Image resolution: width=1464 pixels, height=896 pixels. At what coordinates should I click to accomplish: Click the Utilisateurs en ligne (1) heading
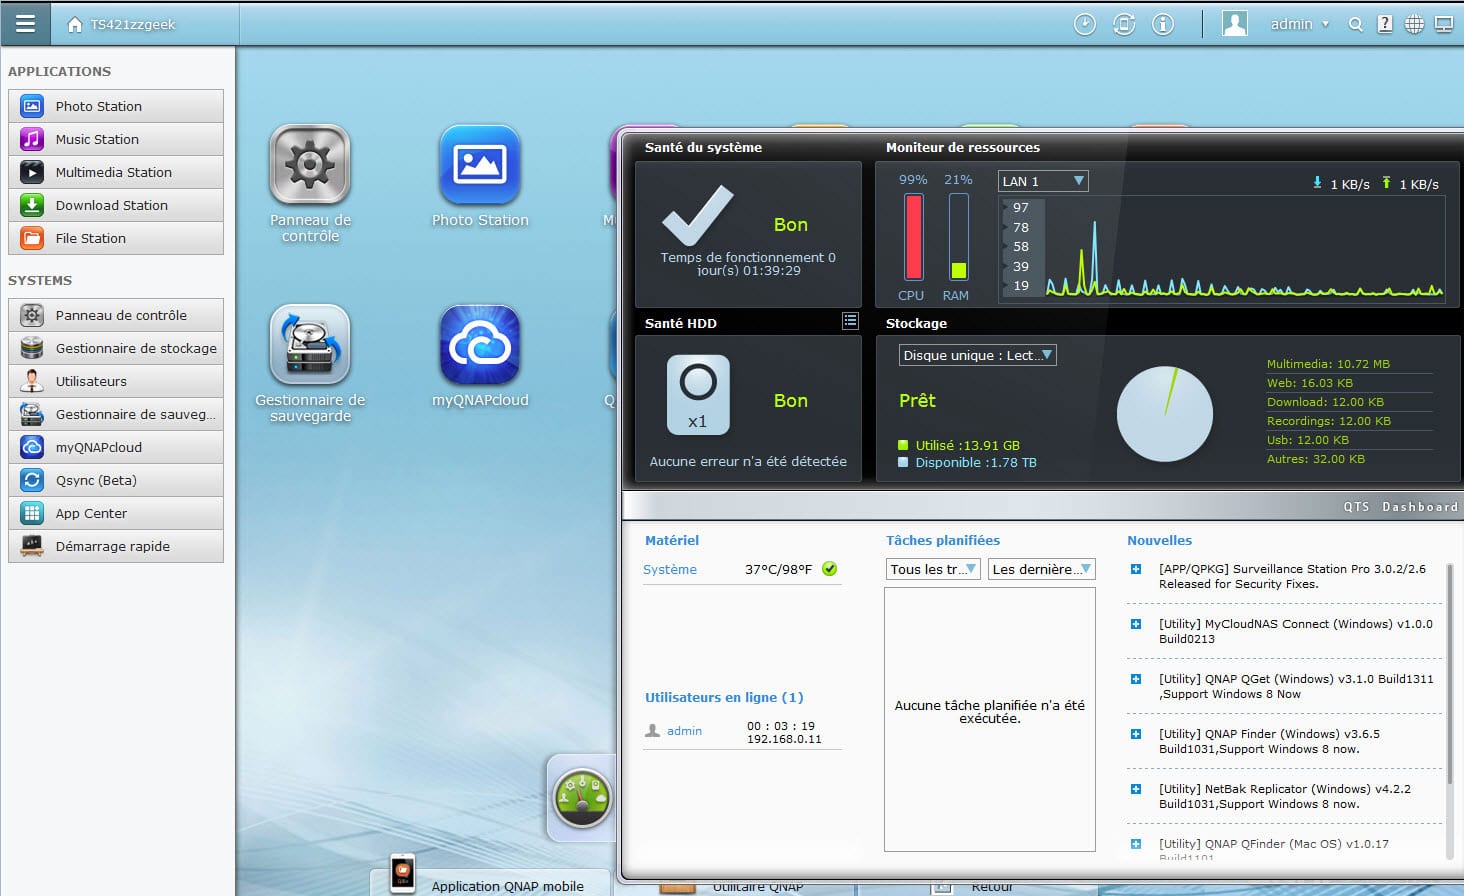coord(724,697)
